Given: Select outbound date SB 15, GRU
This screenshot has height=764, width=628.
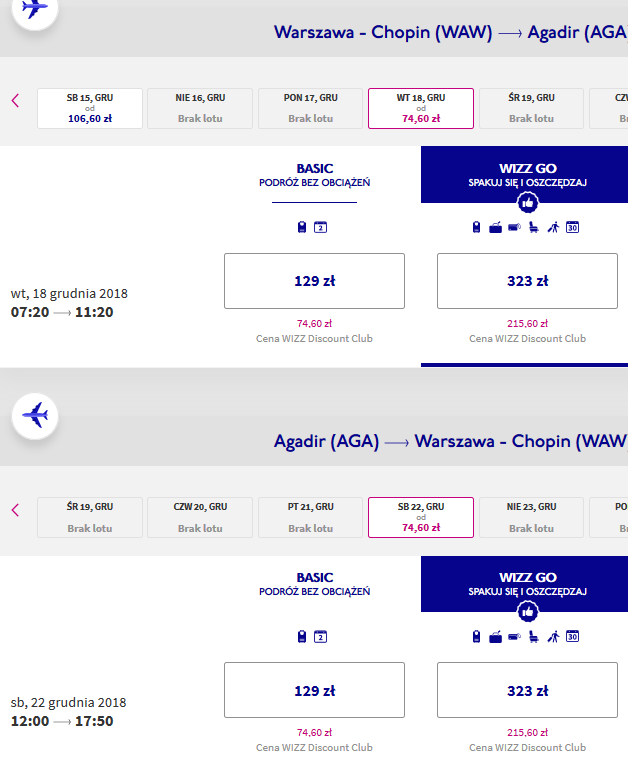Looking at the screenshot, I should 90,108.
